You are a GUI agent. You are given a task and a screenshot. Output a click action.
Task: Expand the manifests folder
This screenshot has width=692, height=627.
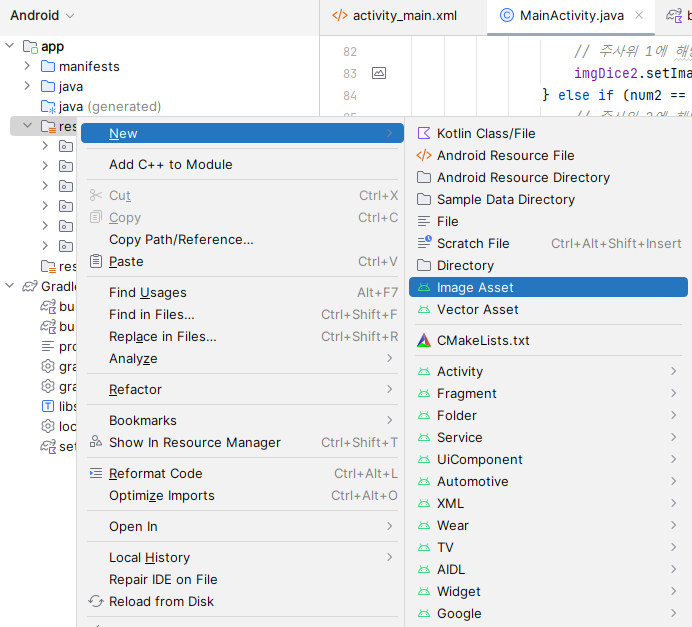point(27,66)
